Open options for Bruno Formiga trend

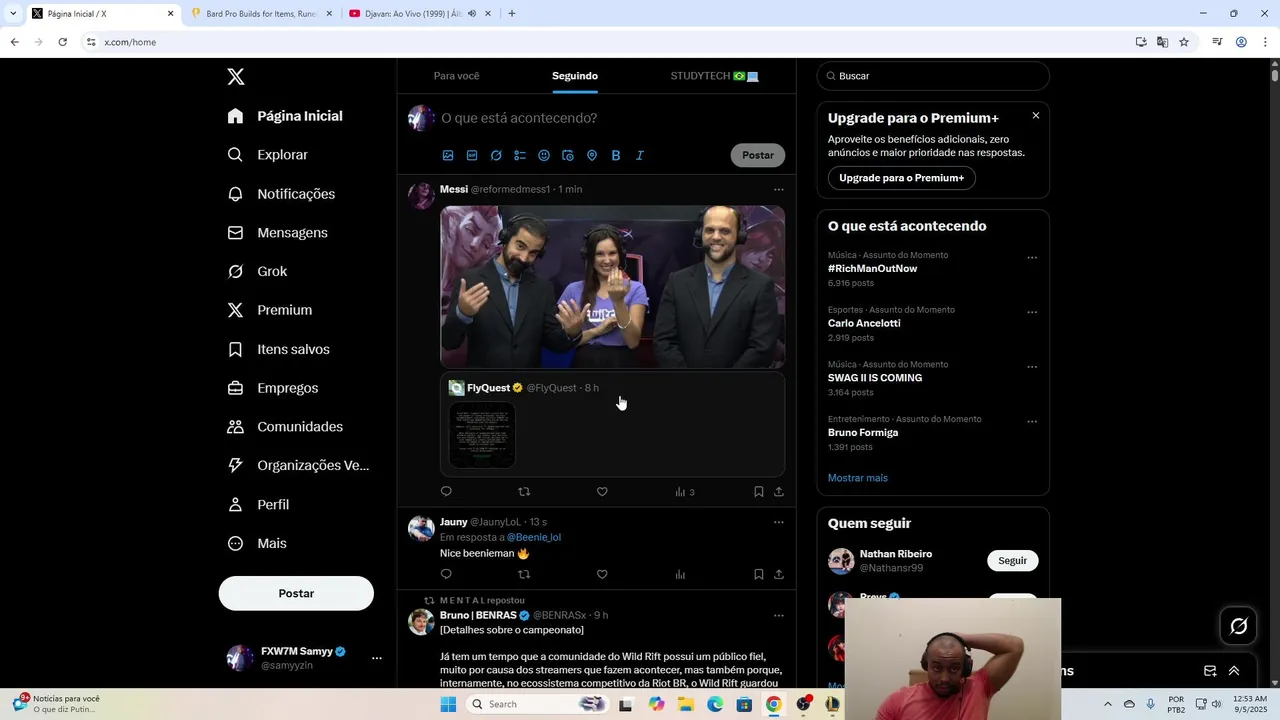(x=1032, y=422)
